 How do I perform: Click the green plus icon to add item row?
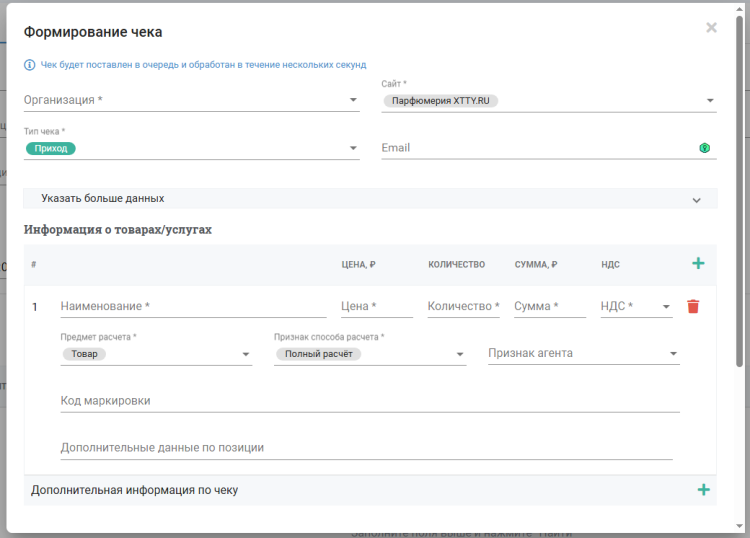[698, 263]
